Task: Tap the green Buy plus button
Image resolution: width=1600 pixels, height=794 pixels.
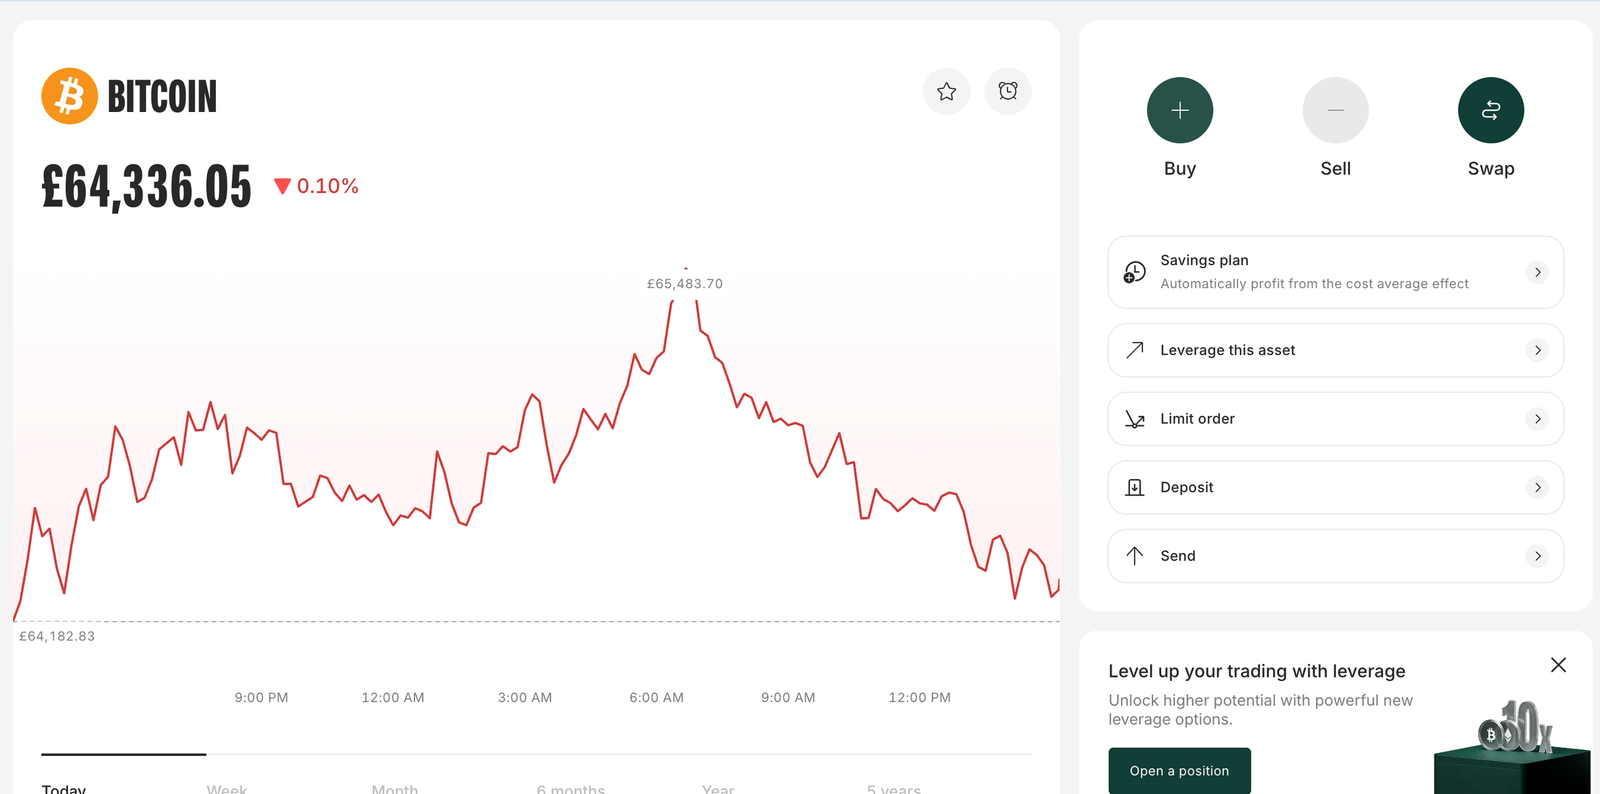Action: click(x=1180, y=110)
